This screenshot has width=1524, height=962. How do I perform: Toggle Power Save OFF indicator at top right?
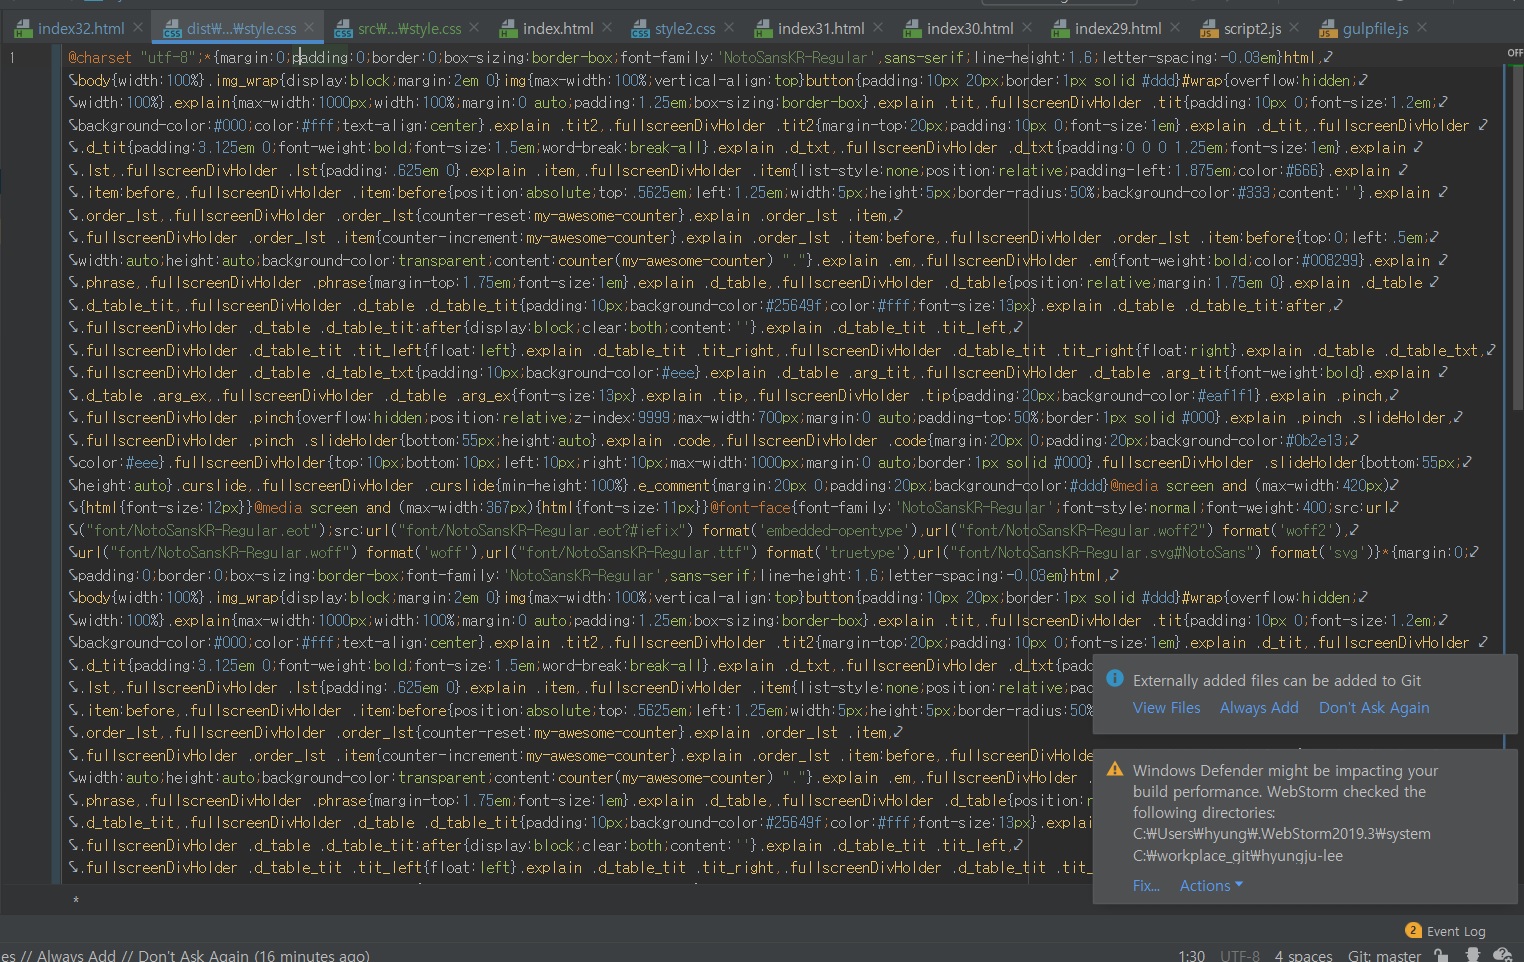point(1514,52)
